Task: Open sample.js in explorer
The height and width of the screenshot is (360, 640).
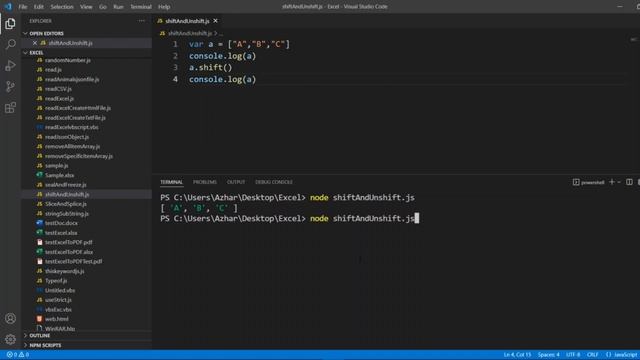Action: 57,165
